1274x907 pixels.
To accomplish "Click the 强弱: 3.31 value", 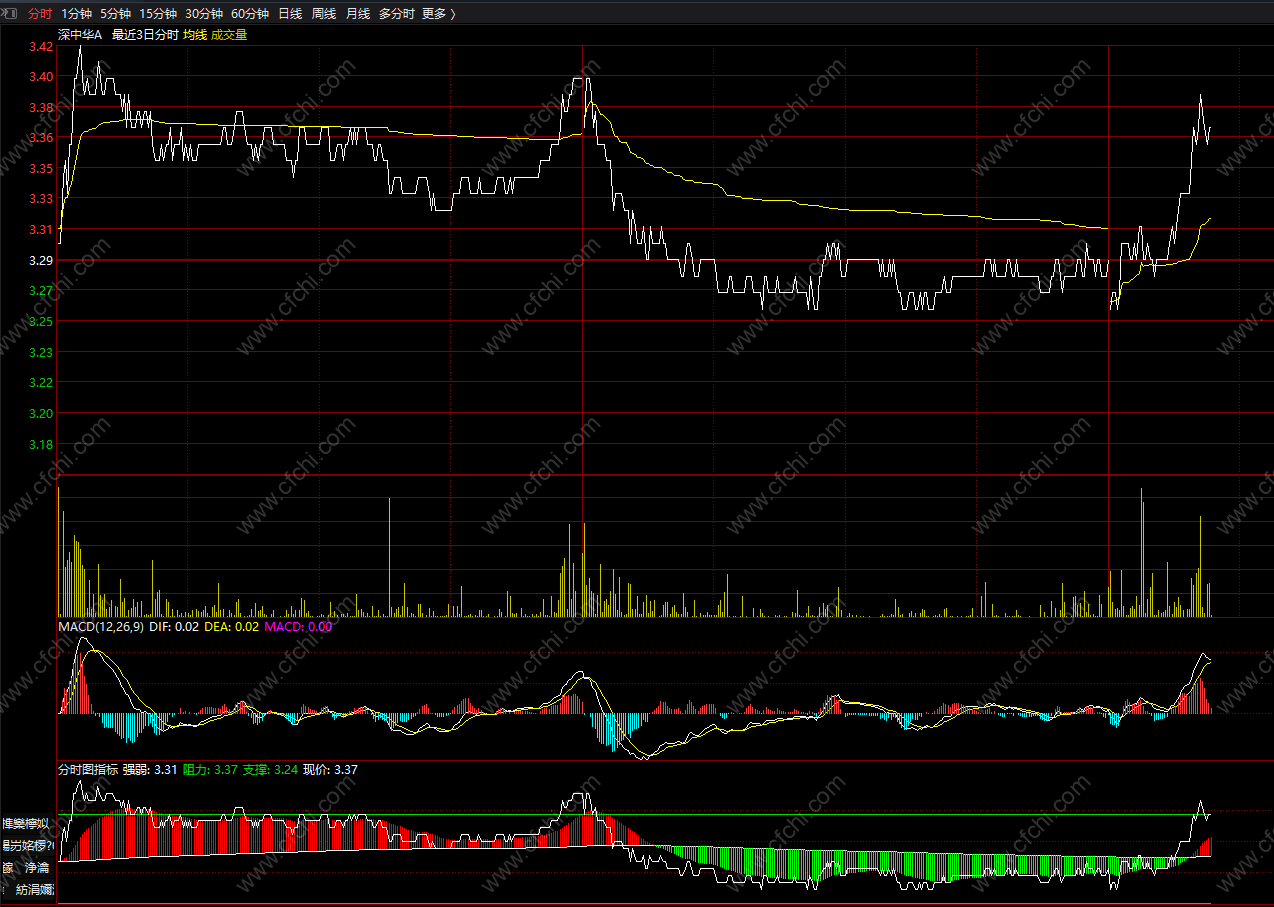I will click(x=150, y=770).
